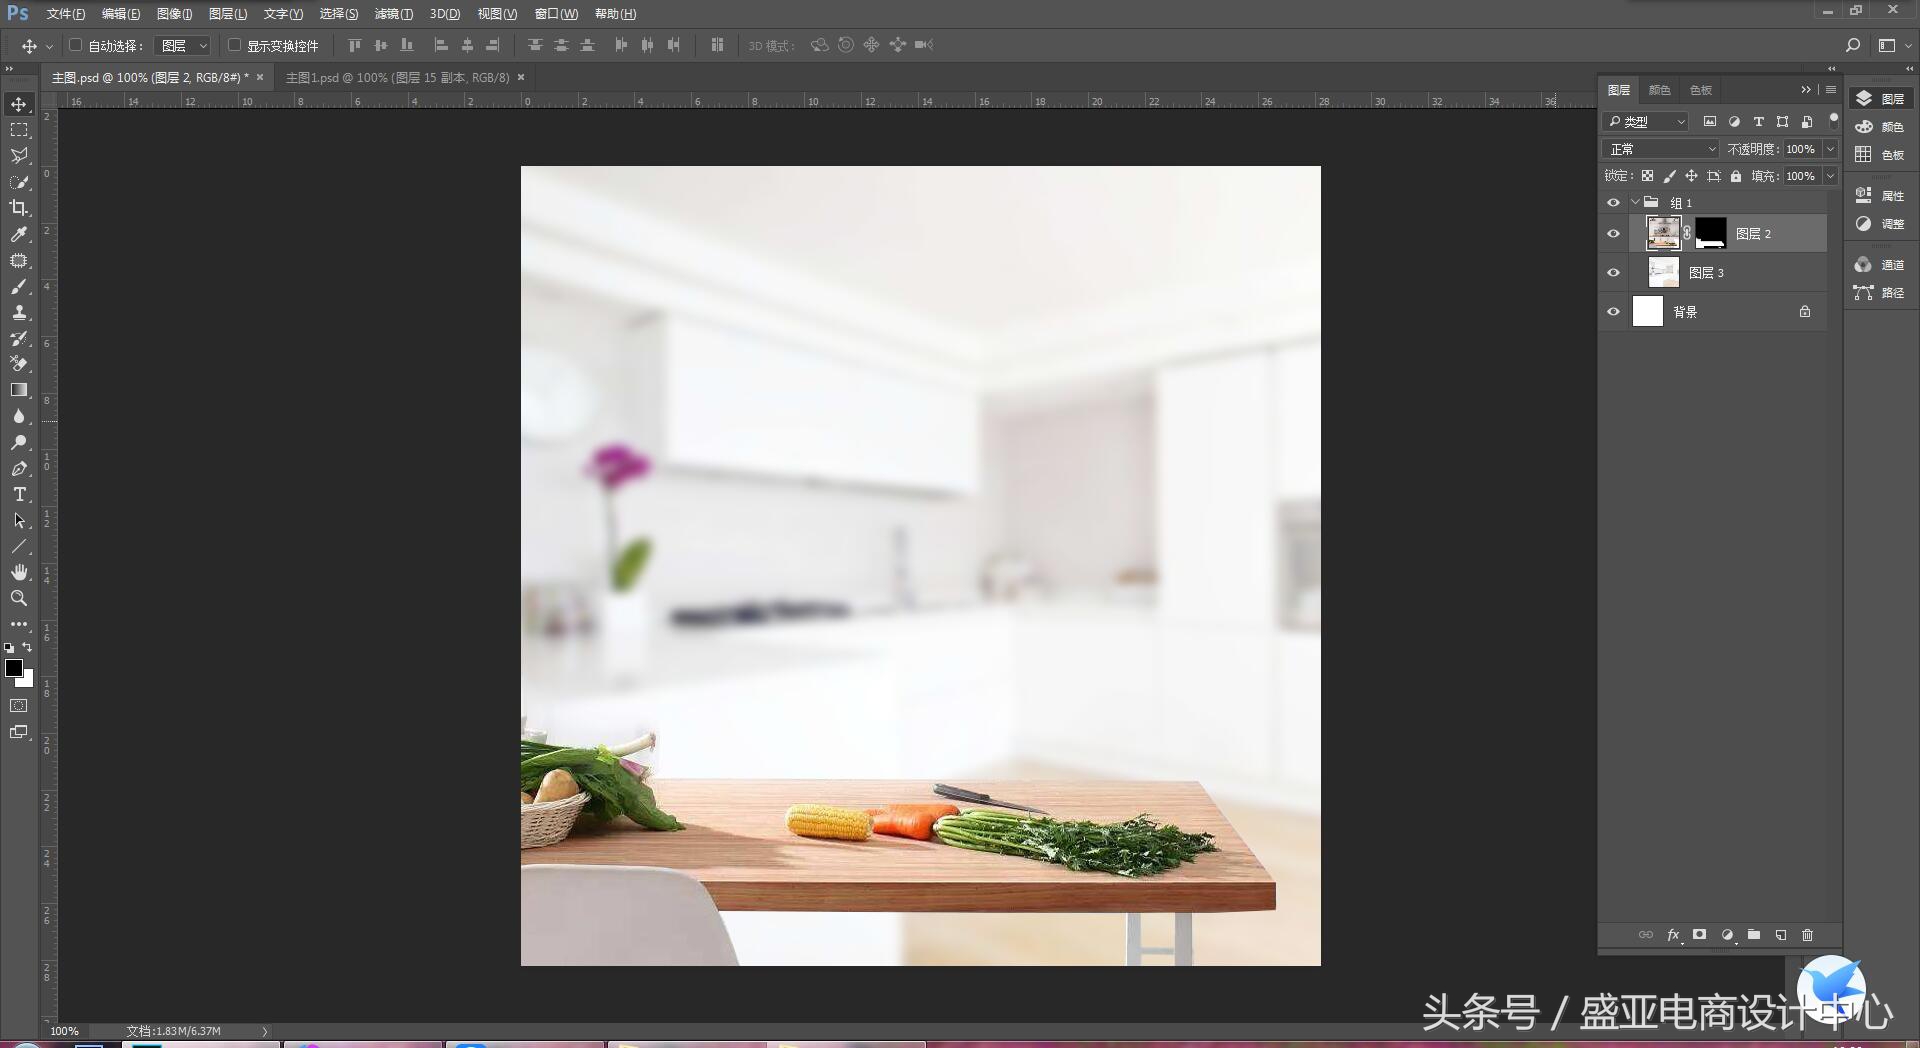Open the 属性 panel button

pos(1880,196)
